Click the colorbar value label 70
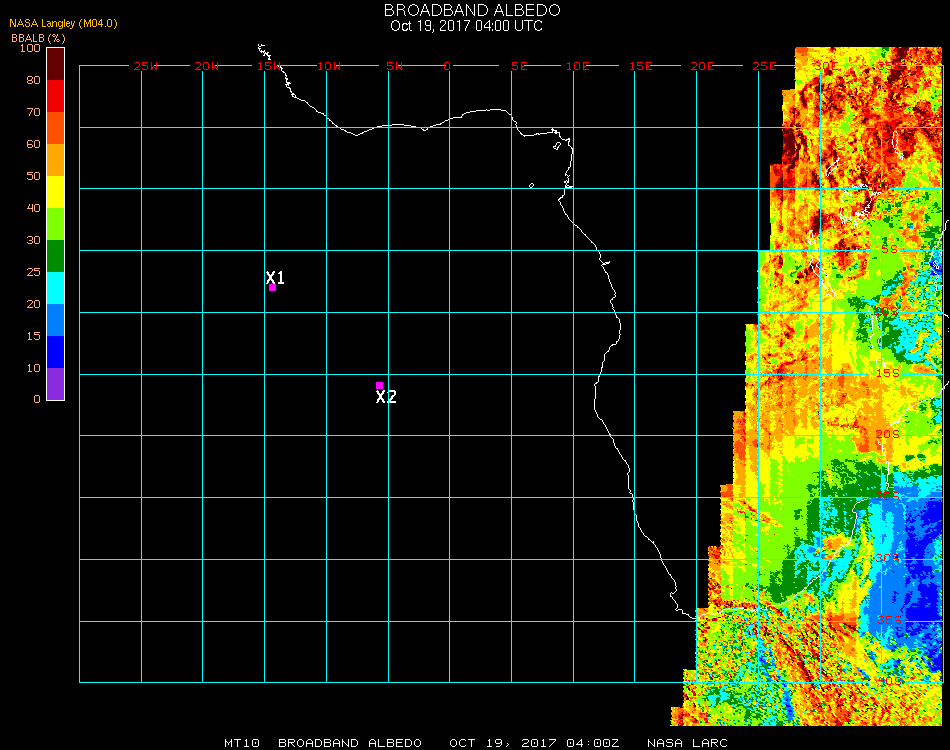950x750 pixels. 33,112
